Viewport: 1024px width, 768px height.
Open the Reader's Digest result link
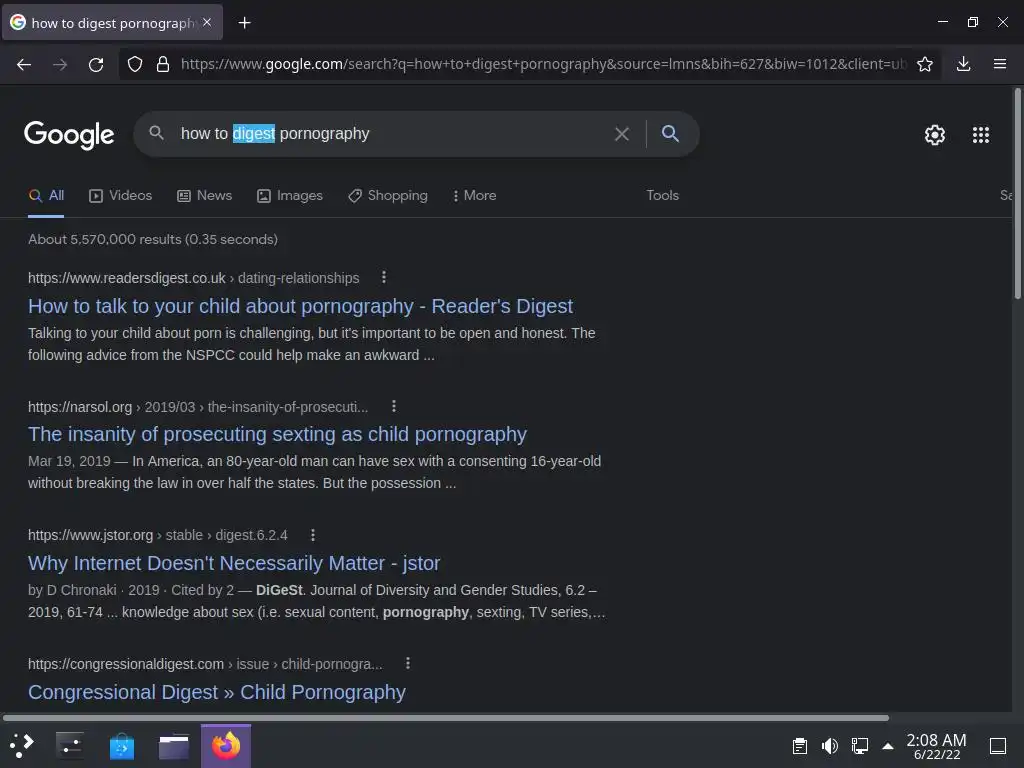[300, 306]
